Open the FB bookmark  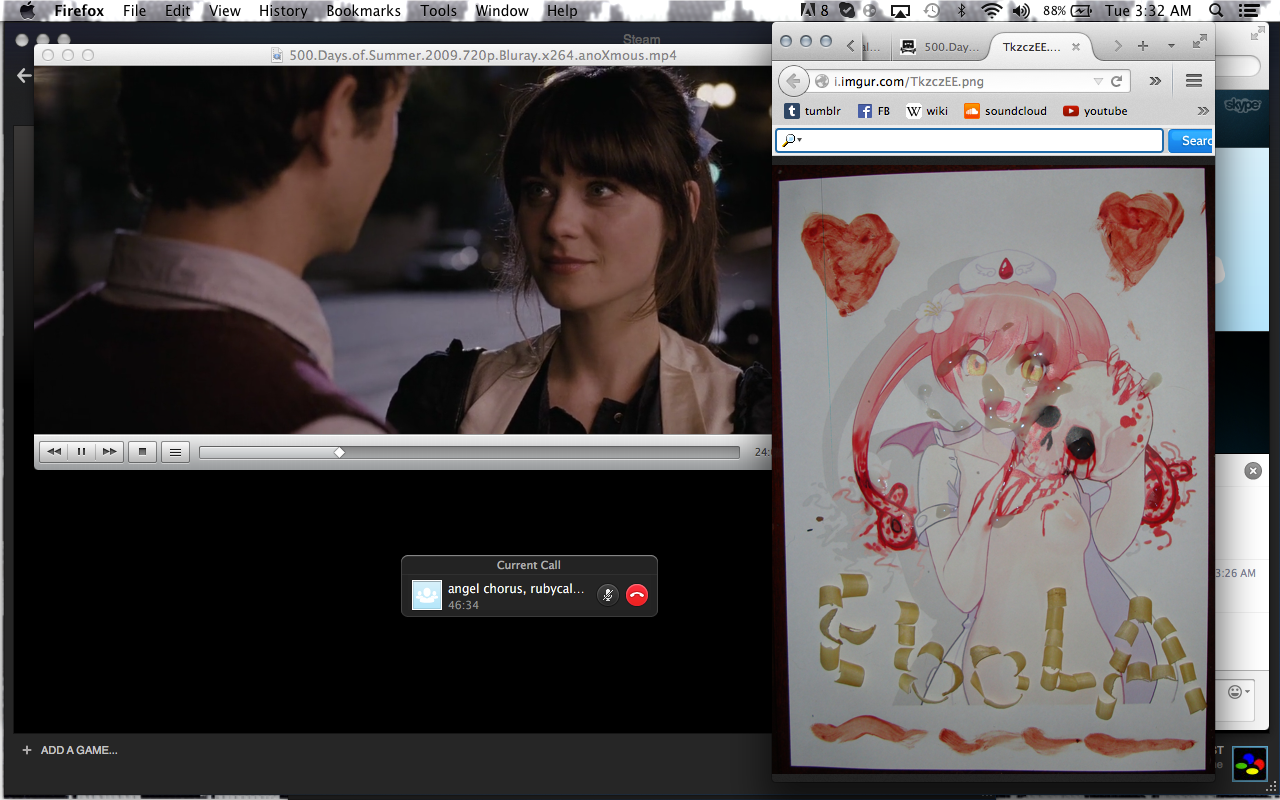pyautogui.click(x=874, y=111)
